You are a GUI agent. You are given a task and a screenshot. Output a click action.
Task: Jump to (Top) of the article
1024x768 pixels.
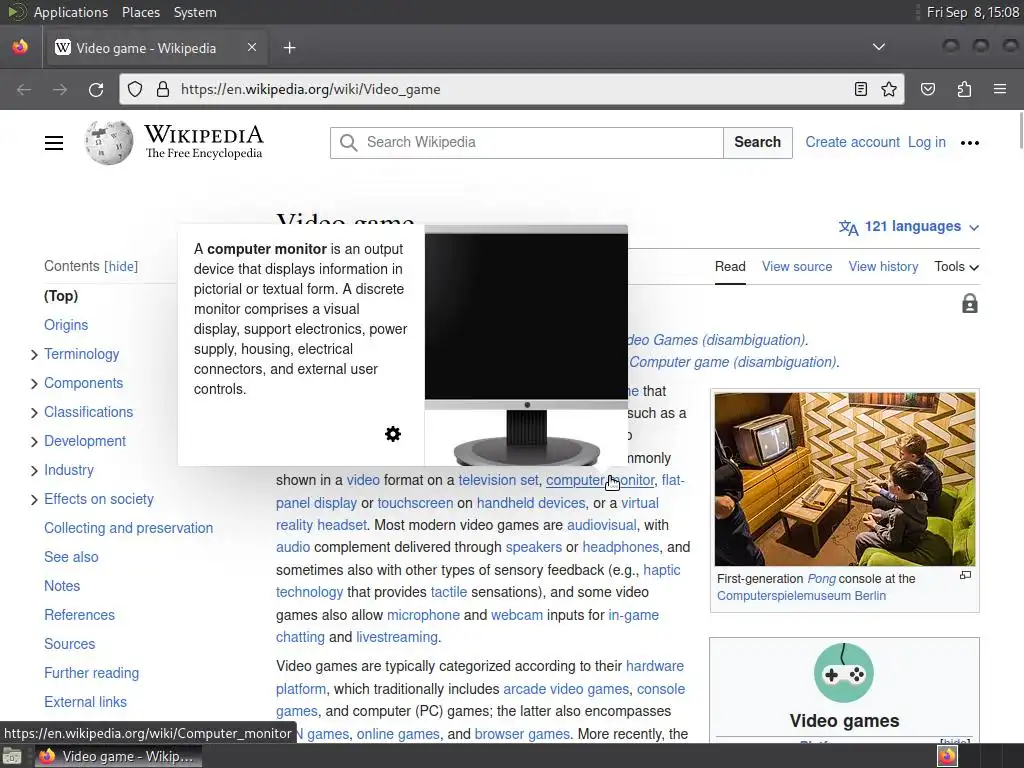[61, 296]
